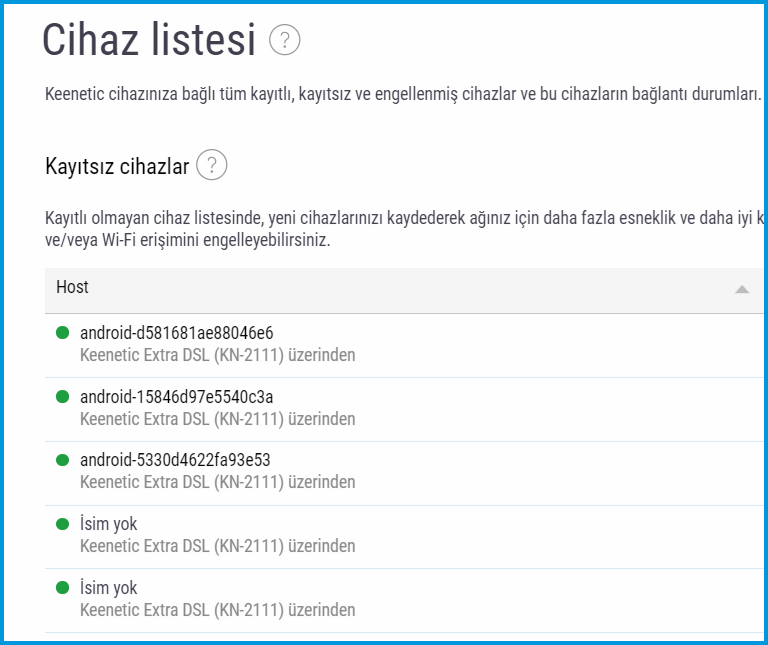Click Keenetic Extra DSL text under android-15846d97e5540c3a

click(217, 419)
